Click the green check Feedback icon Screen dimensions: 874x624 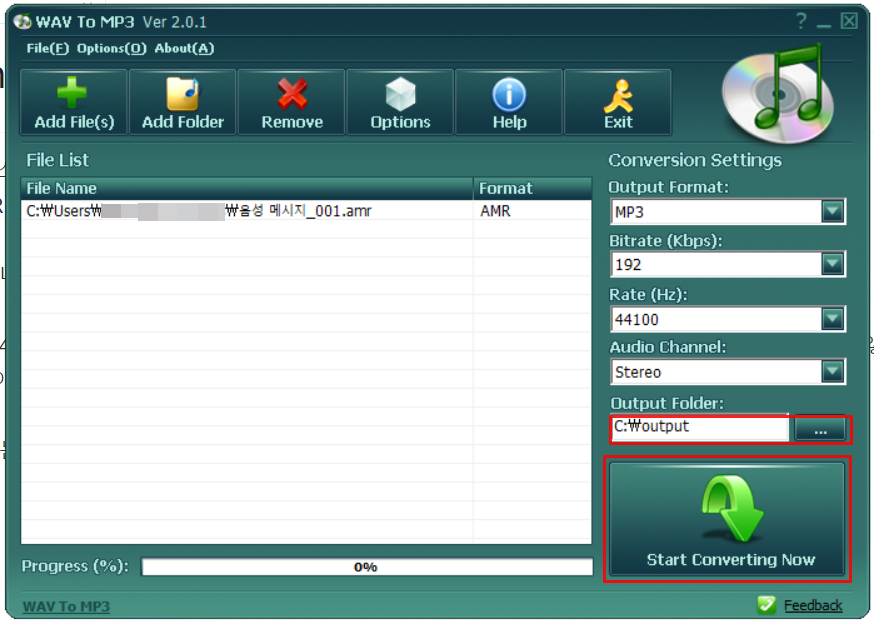[766, 604]
